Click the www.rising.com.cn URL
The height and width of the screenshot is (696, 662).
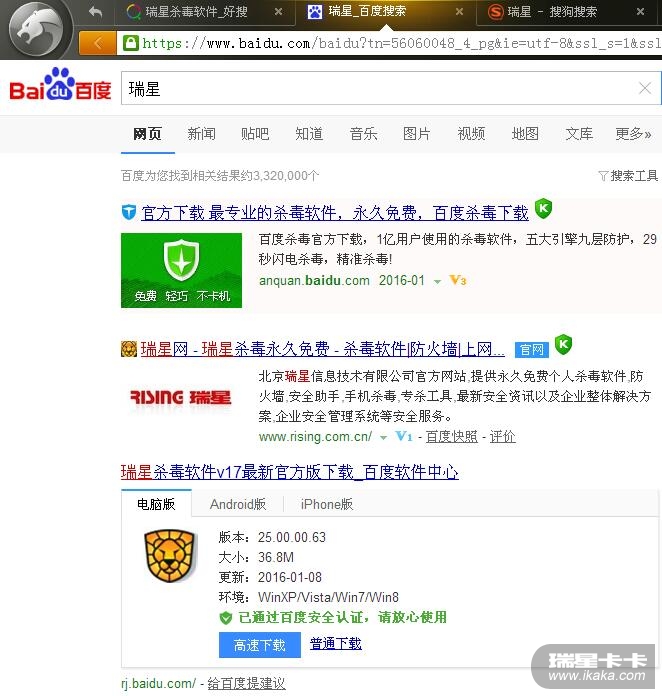click(x=316, y=437)
